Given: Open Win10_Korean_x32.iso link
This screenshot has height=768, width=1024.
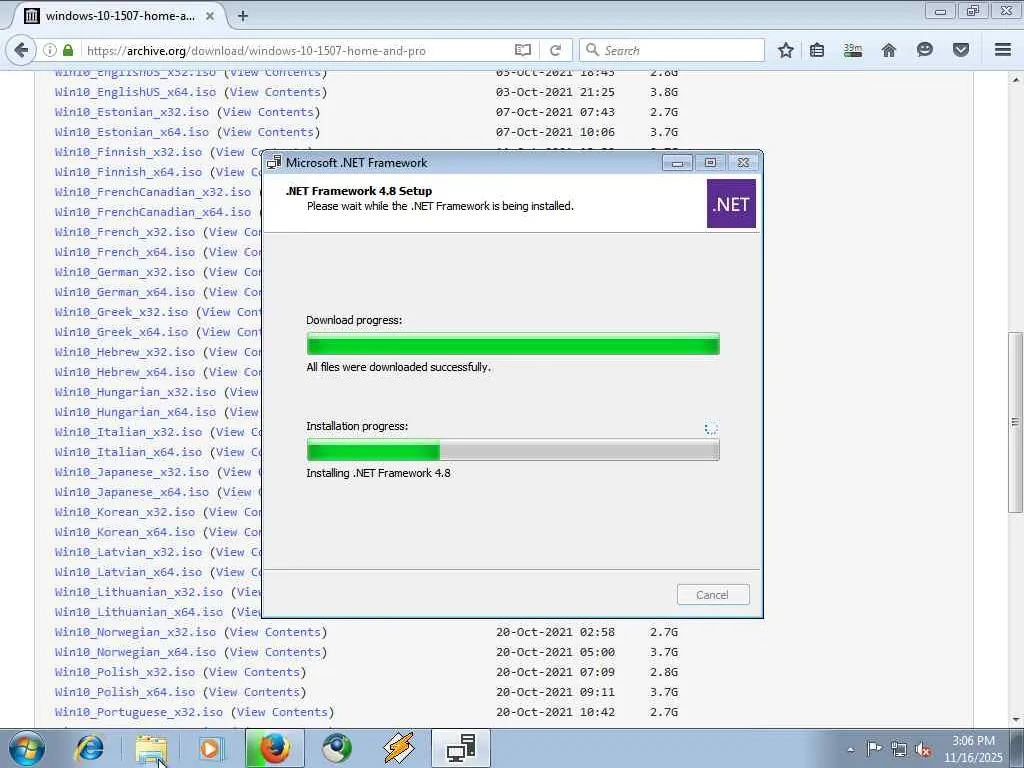Looking at the screenshot, I should [125, 512].
